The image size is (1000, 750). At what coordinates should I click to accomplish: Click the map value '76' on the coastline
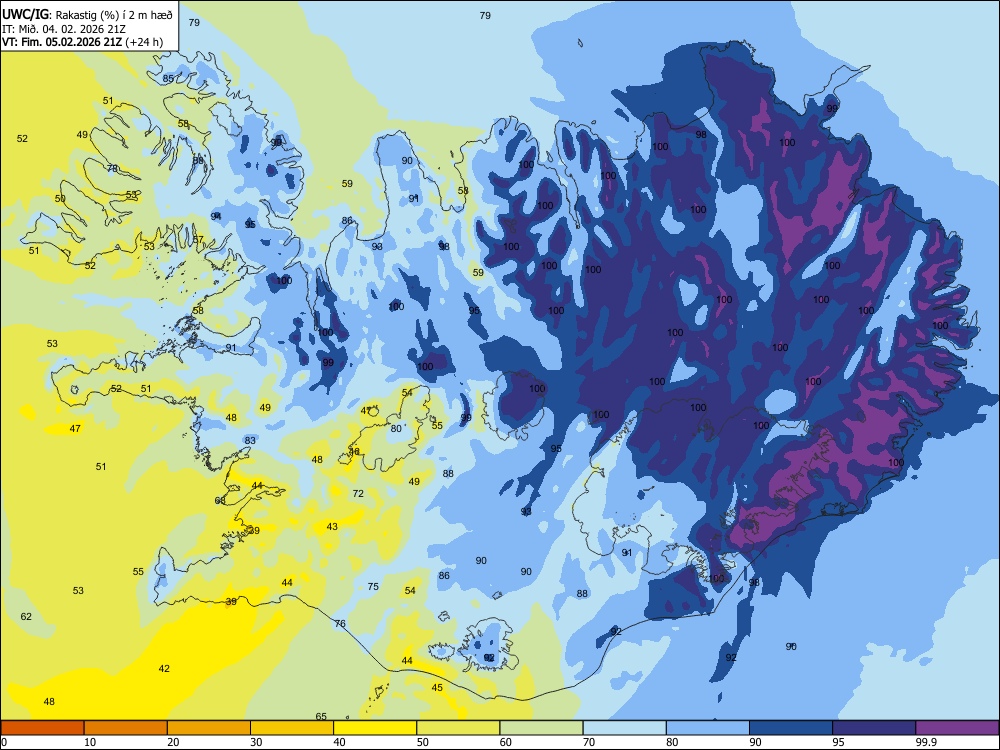pos(340,623)
